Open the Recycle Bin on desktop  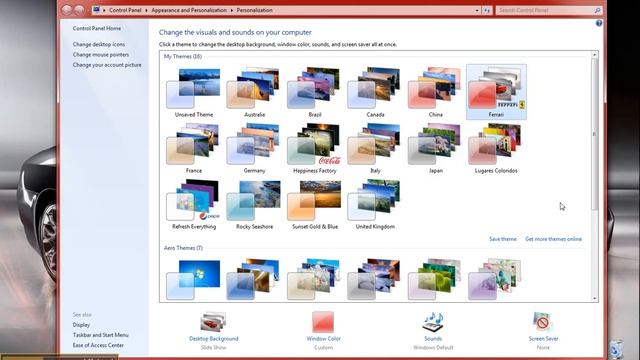pos(617,349)
